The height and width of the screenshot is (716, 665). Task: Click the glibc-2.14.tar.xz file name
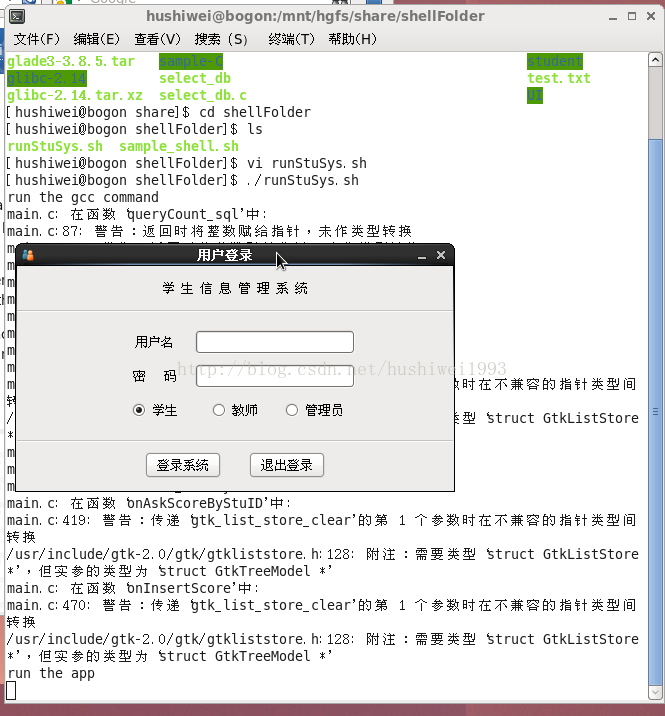point(74,95)
